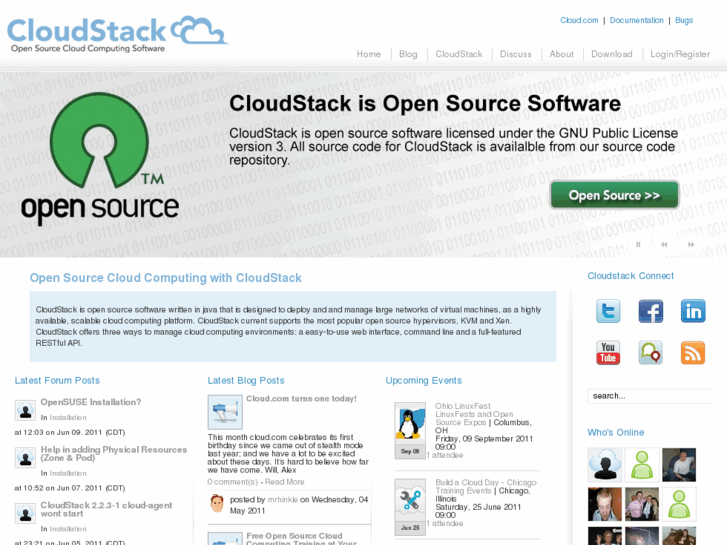The width and height of the screenshot is (727, 545).
Task: Open Help in adding Physical Resources post
Action: 114,454
